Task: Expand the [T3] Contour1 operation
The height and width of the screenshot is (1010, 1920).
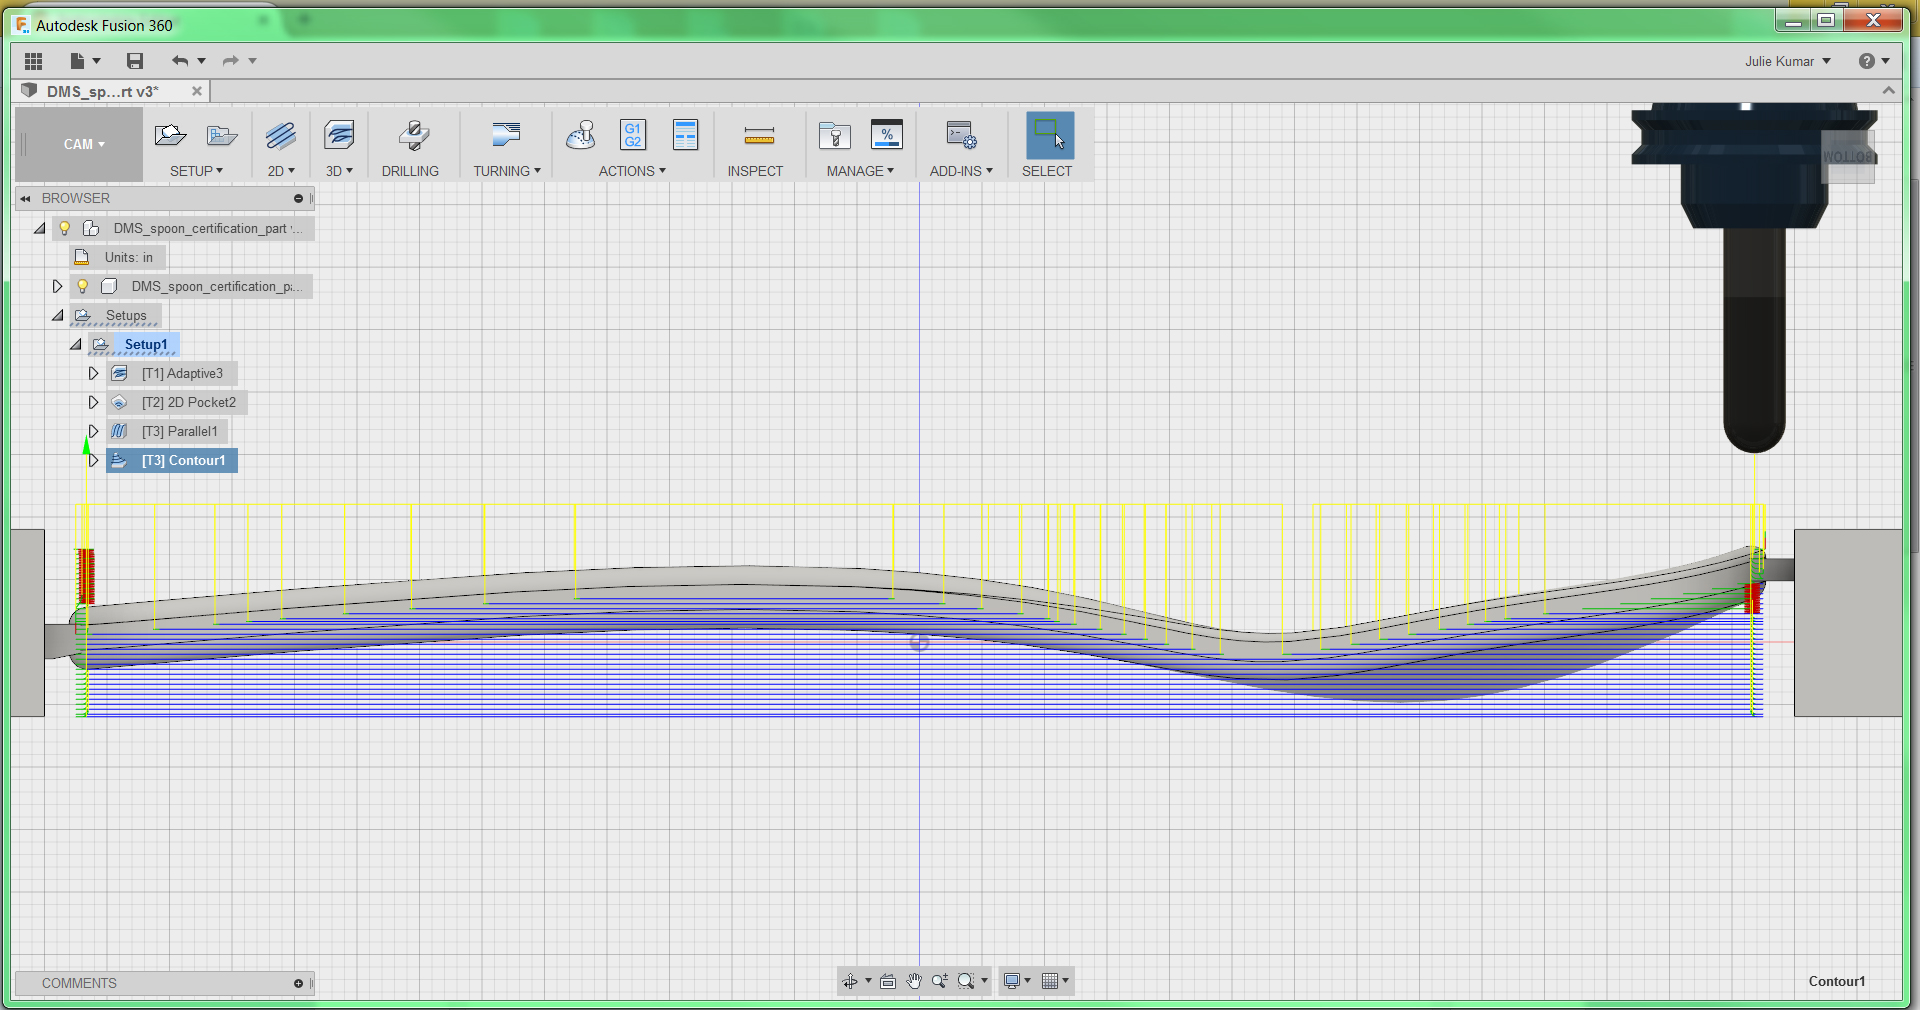Action: (x=94, y=460)
